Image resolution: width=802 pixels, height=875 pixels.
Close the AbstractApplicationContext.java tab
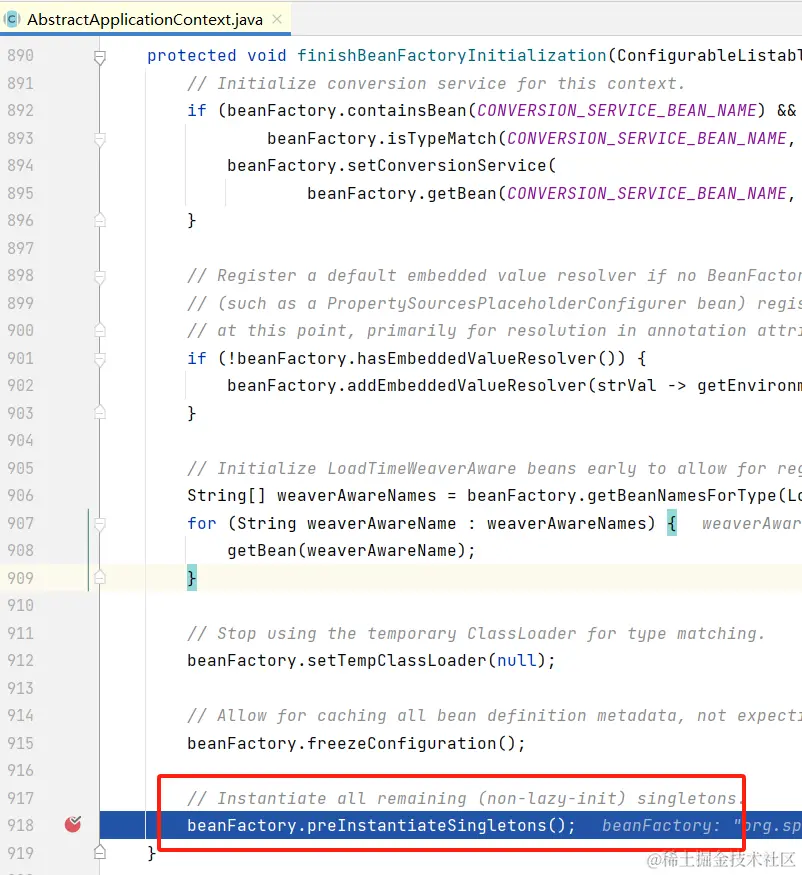click(278, 18)
